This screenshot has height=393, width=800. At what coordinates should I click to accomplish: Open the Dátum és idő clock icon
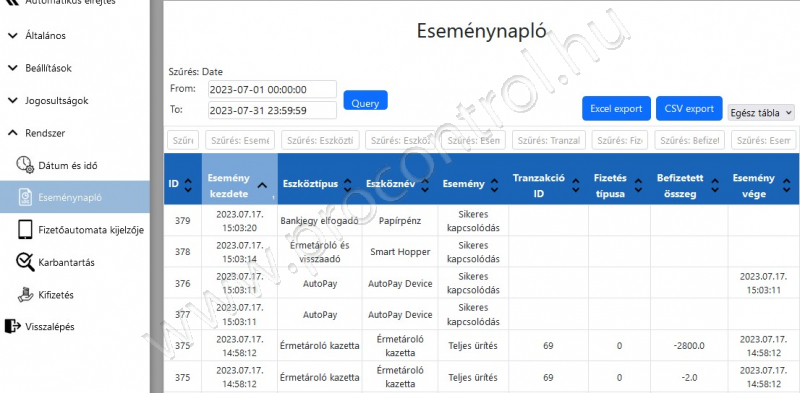(24, 165)
